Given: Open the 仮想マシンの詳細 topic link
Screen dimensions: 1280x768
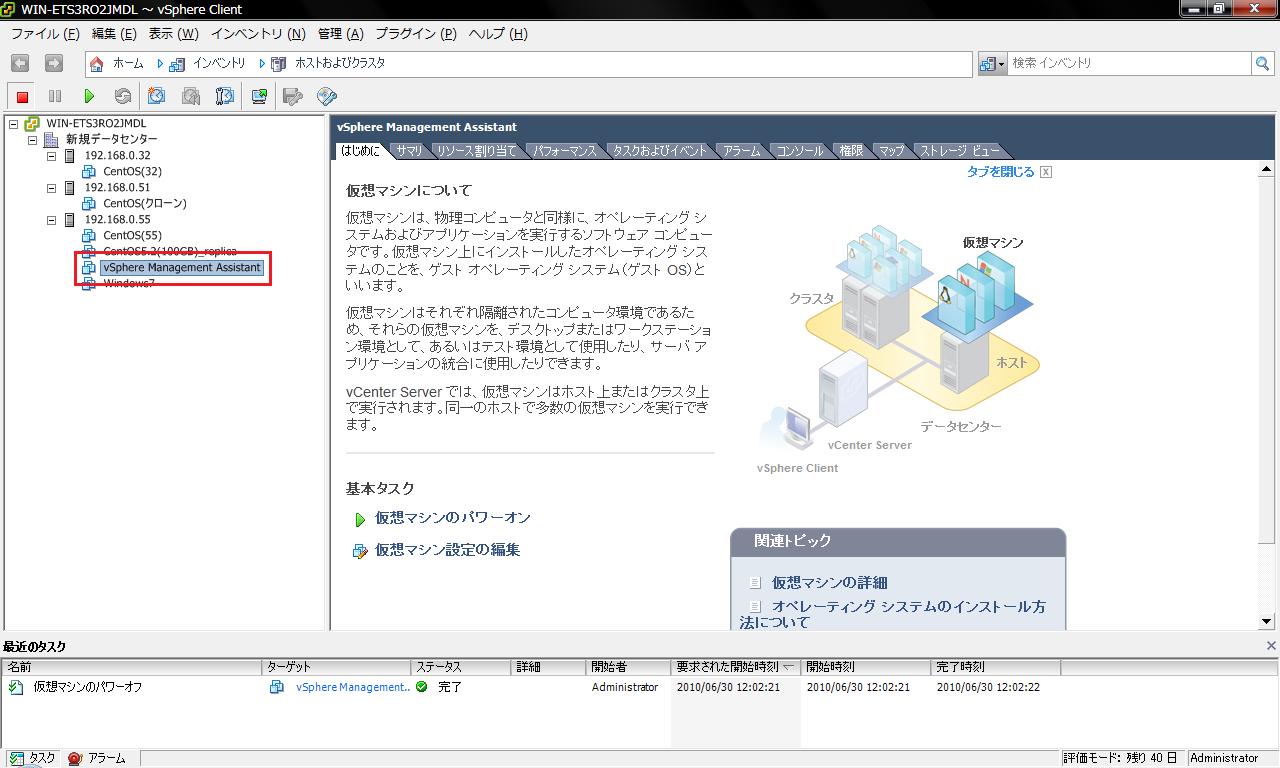Looking at the screenshot, I should [830, 583].
